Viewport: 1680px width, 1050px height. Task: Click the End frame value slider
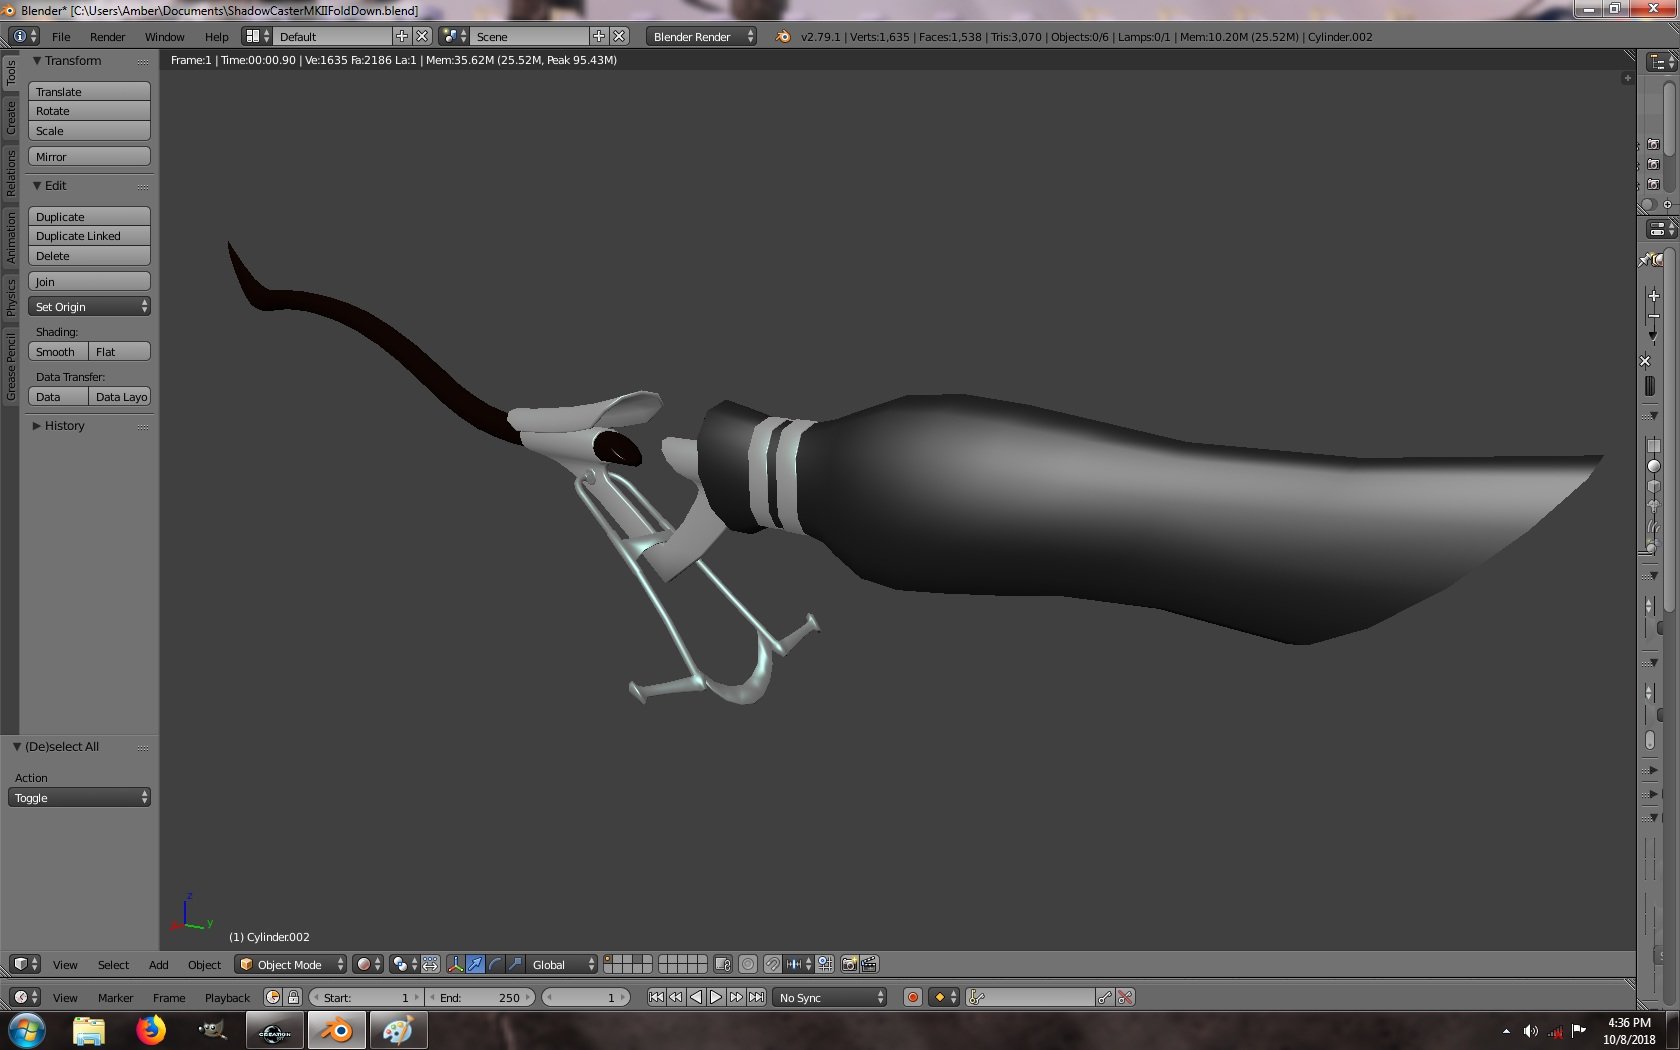tap(481, 997)
